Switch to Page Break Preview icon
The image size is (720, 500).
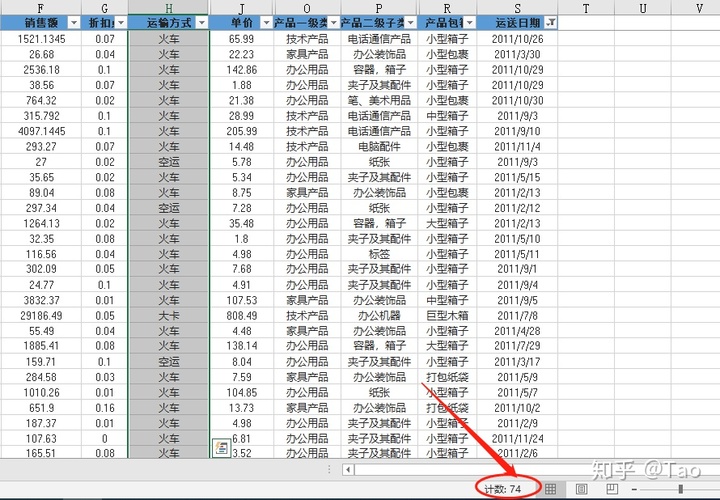pyautogui.click(x=612, y=489)
